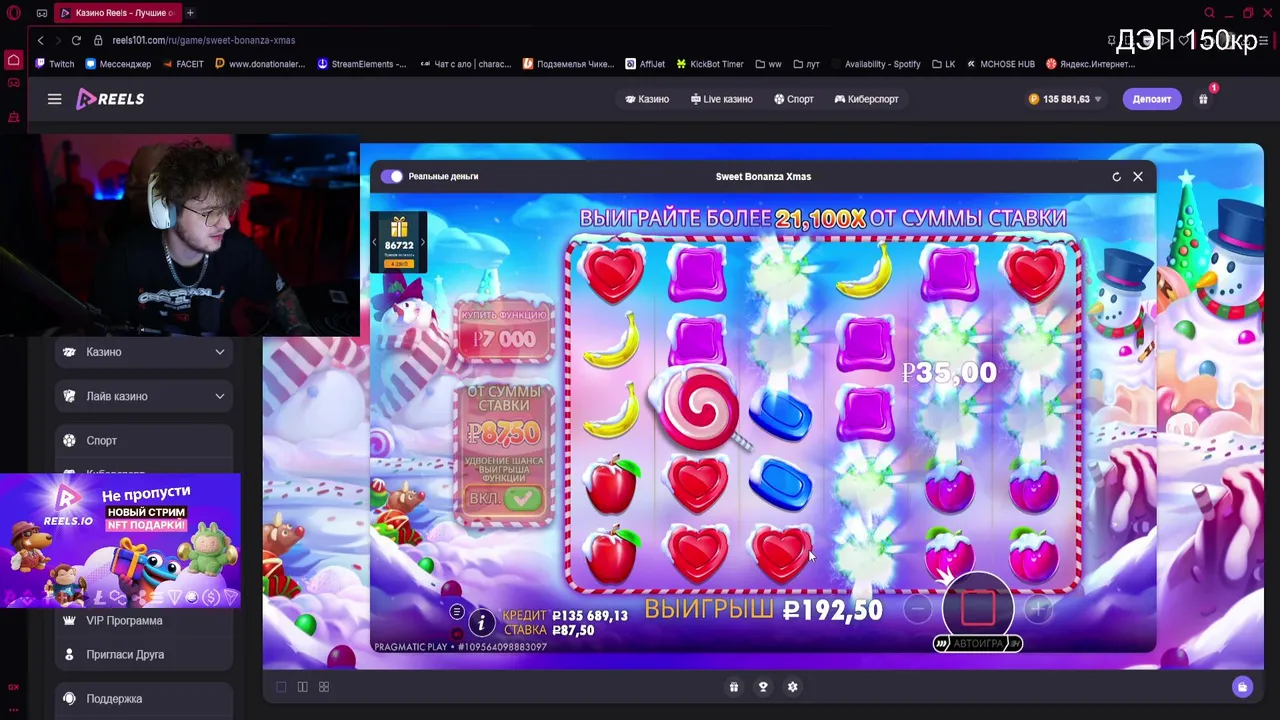Open the FACEIT bookmark
Screen dimensions: 1280x720
pyautogui.click(x=183, y=64)
